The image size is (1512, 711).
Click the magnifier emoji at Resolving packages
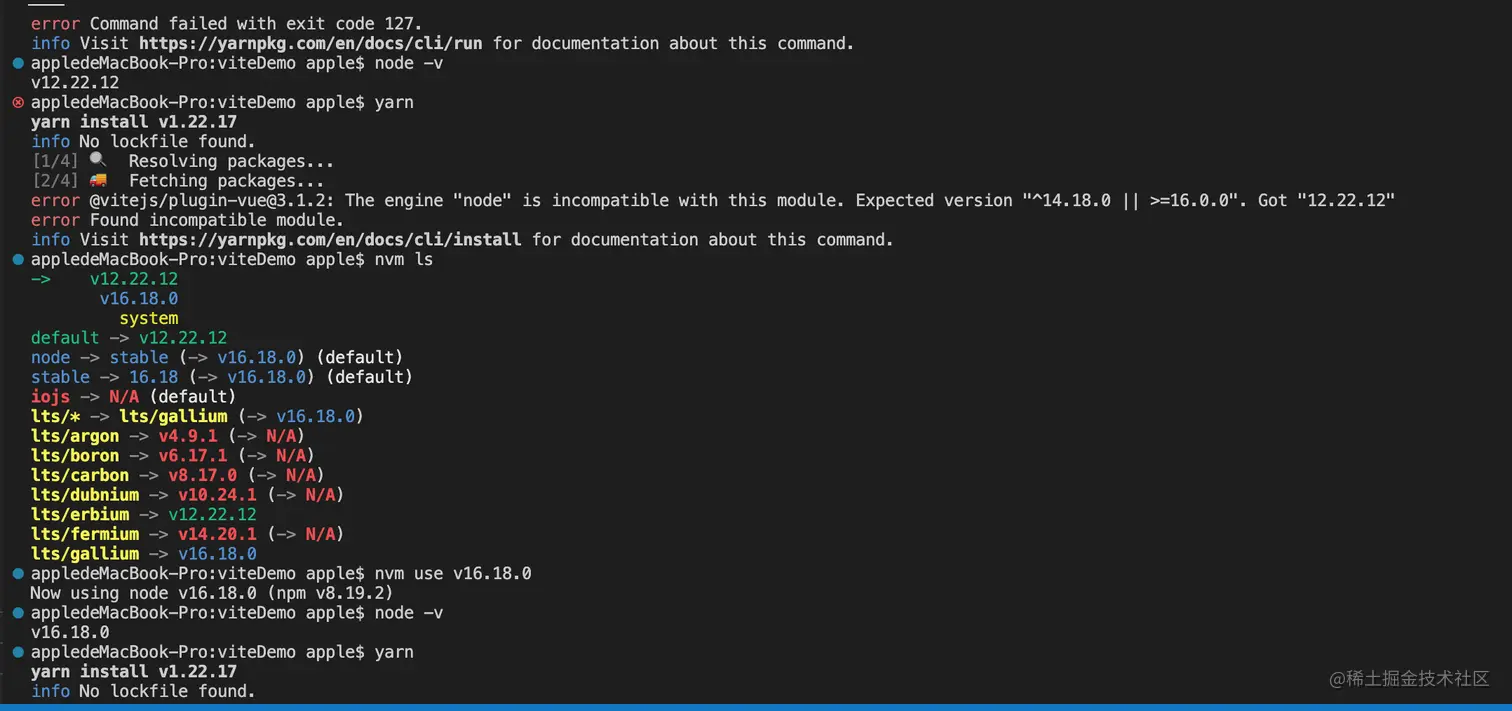pyautogui.click(x=97, y=161)
